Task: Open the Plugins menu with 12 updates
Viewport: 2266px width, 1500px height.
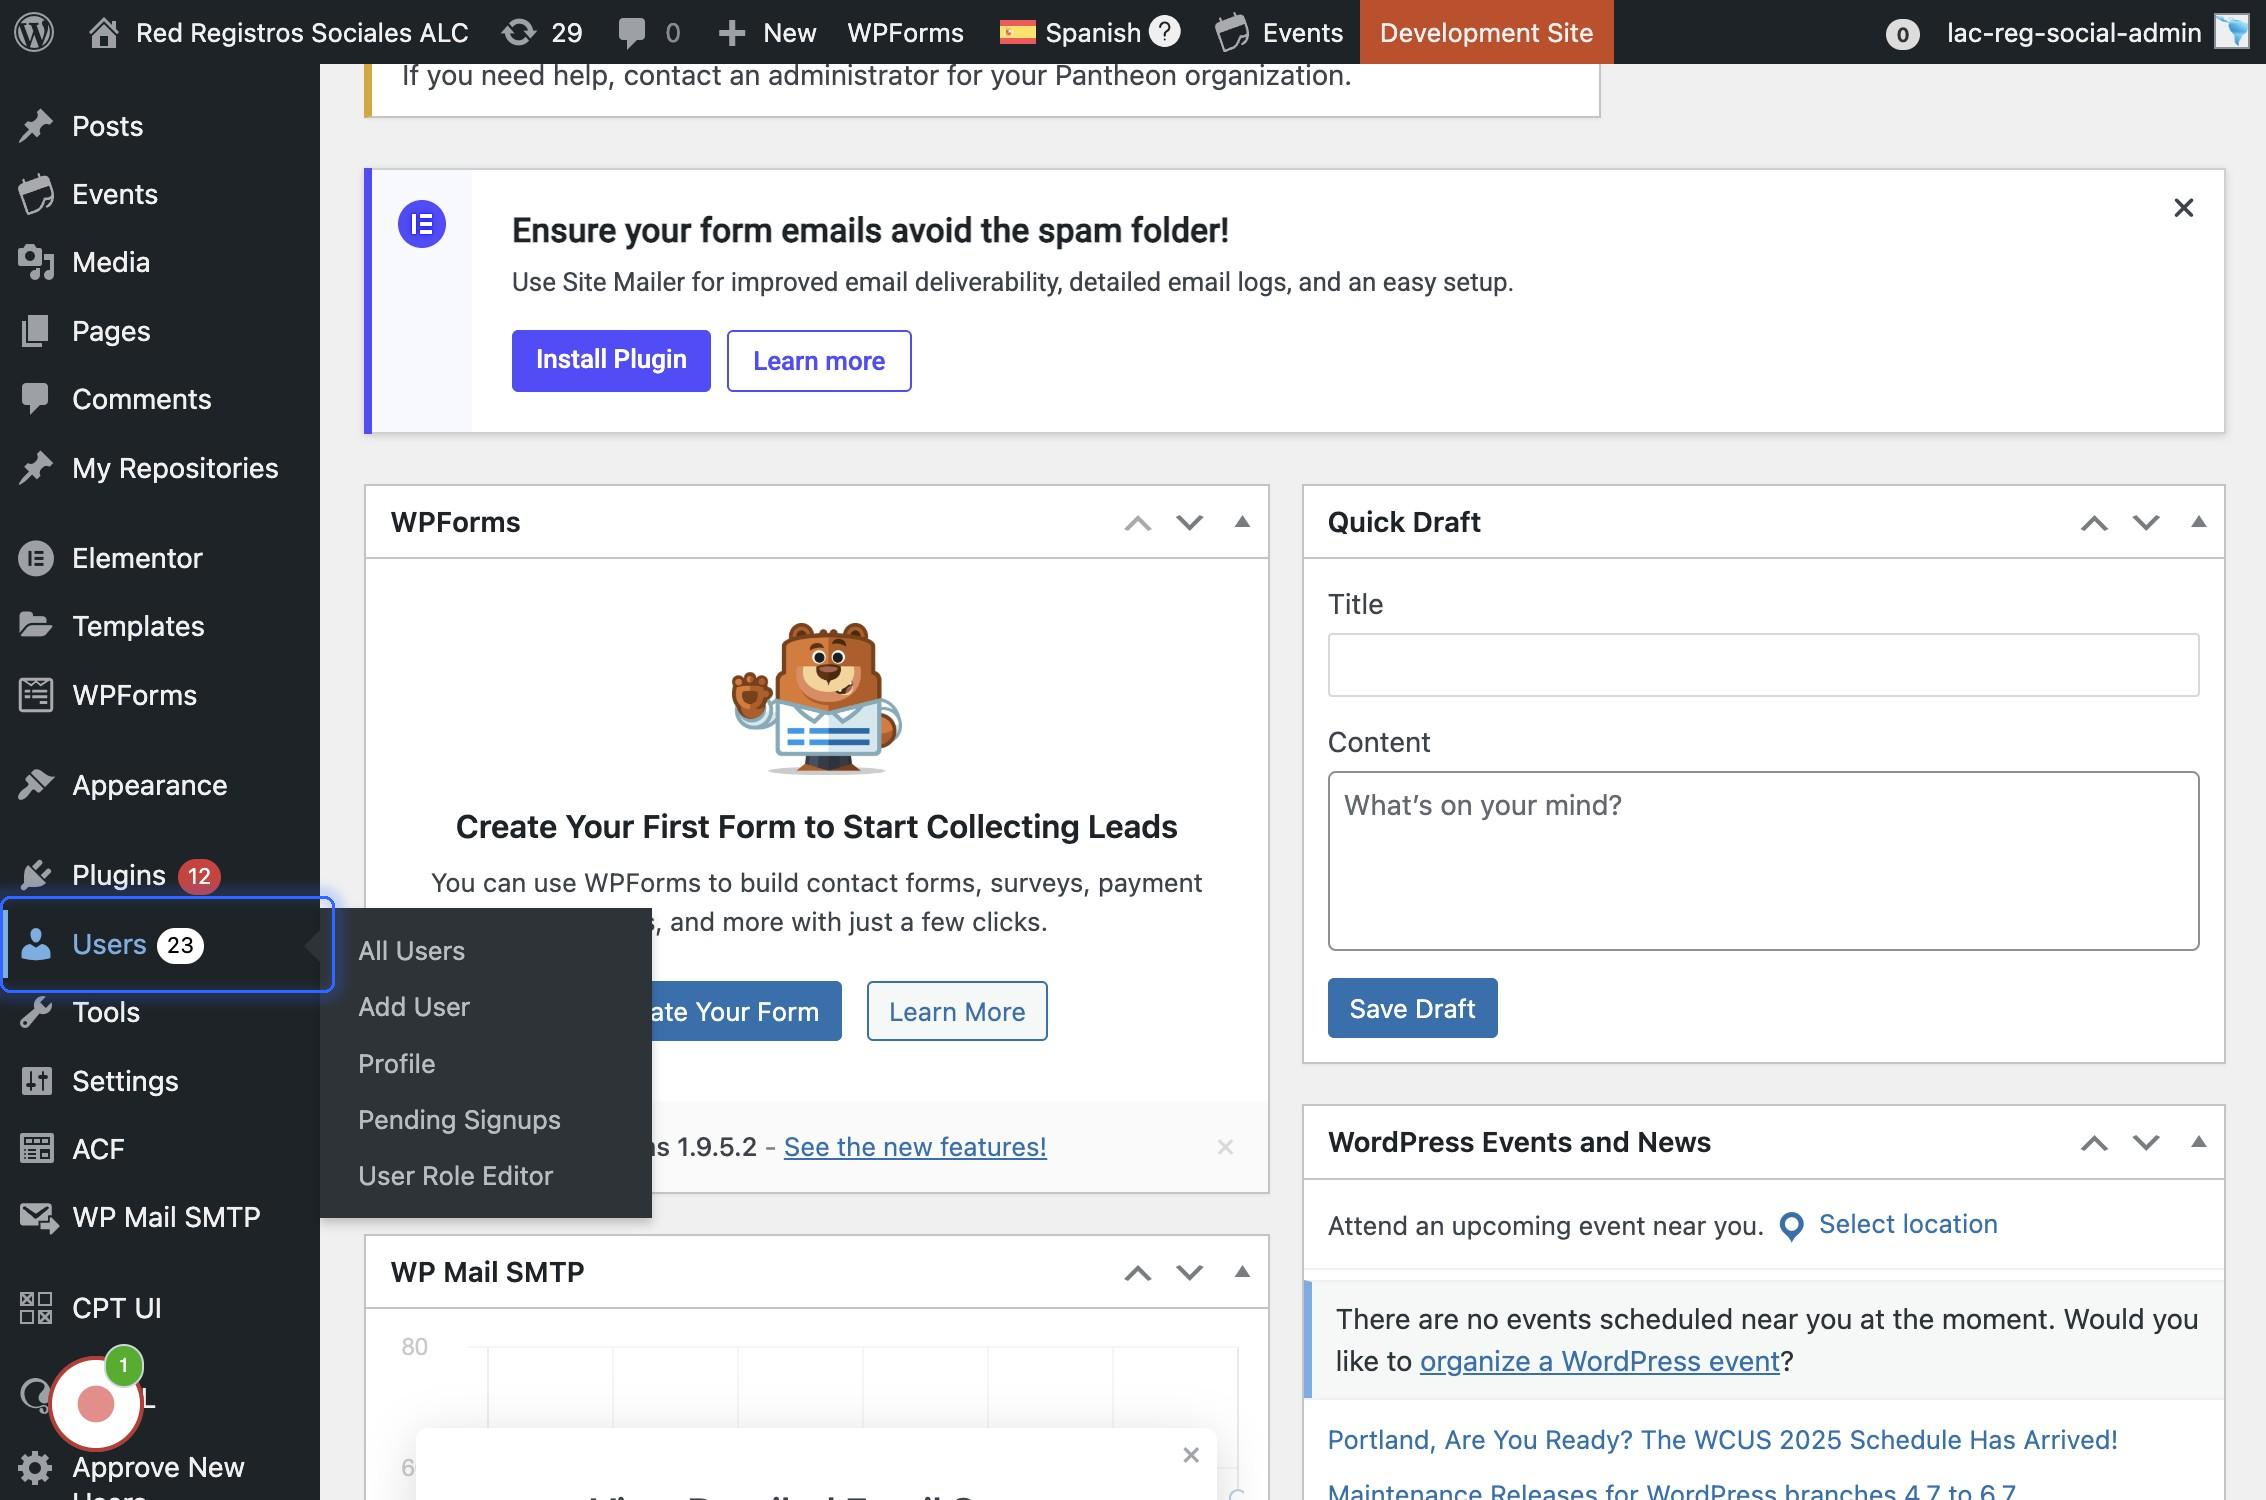Action: click(119, 875)
